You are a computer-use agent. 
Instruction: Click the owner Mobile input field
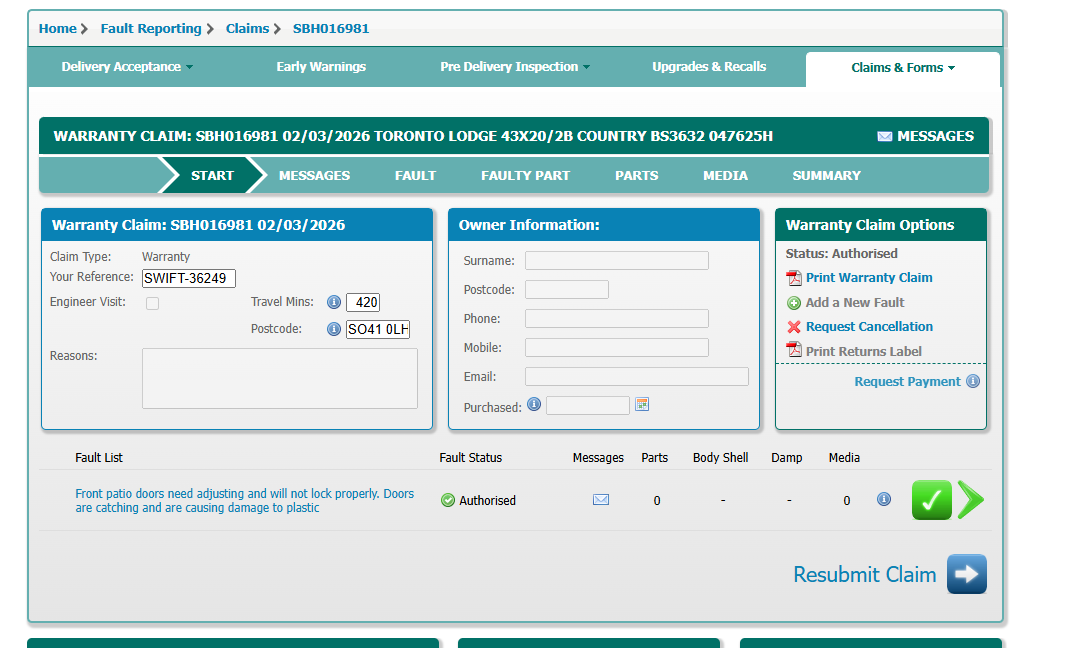pyautogui.click(x=616, y=348)
